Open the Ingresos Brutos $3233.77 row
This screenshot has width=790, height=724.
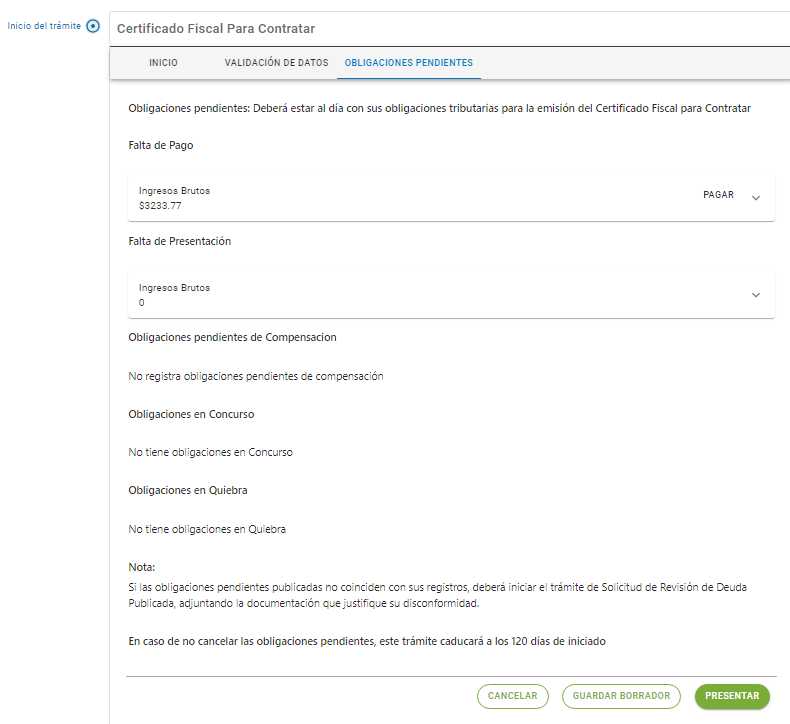451,198
